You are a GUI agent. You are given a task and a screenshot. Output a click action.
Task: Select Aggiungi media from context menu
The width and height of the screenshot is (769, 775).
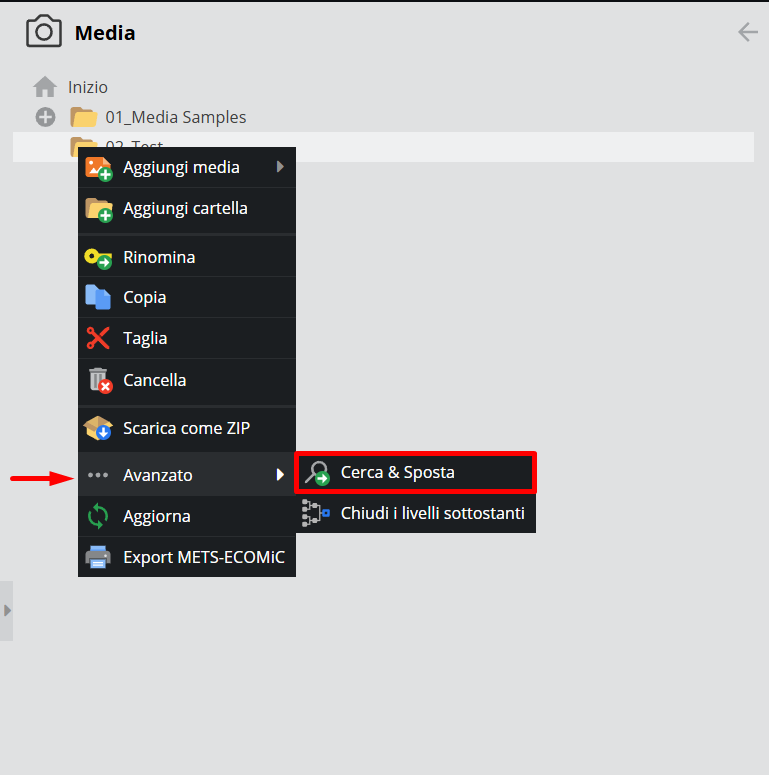click(x=181, y=167)
